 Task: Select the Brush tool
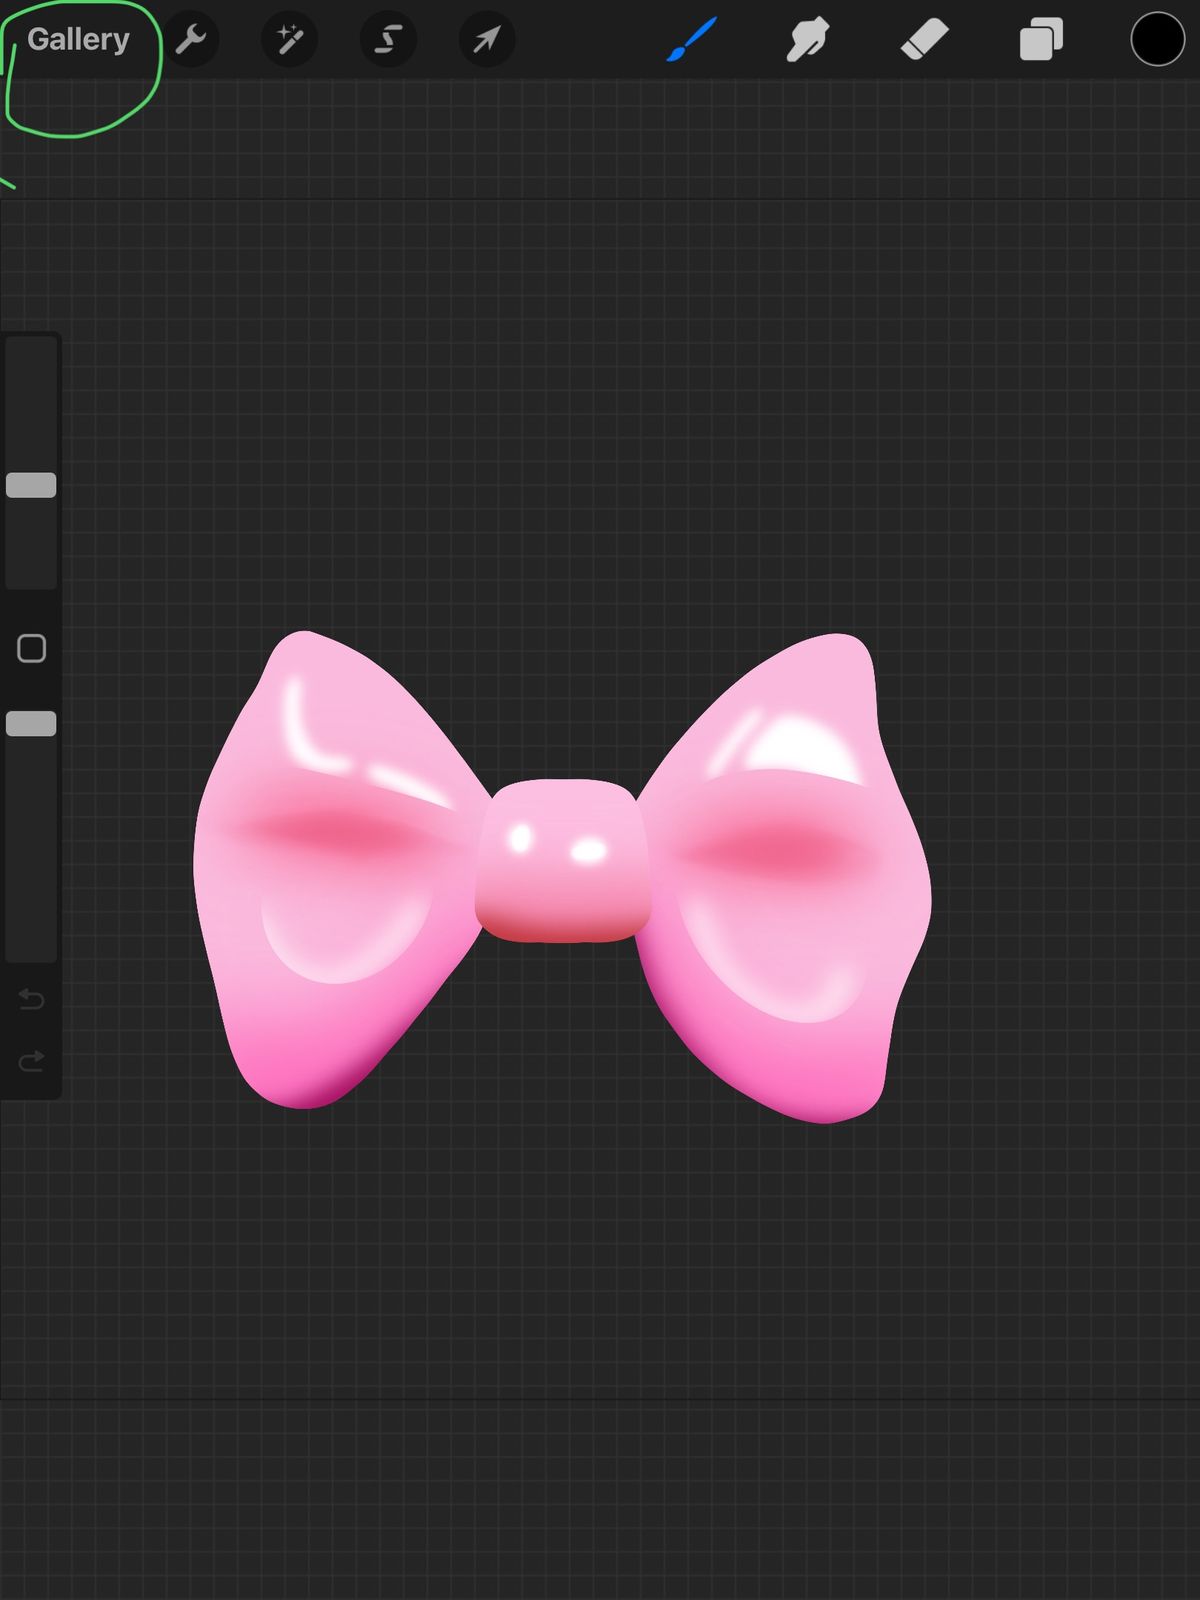[692, 40]
